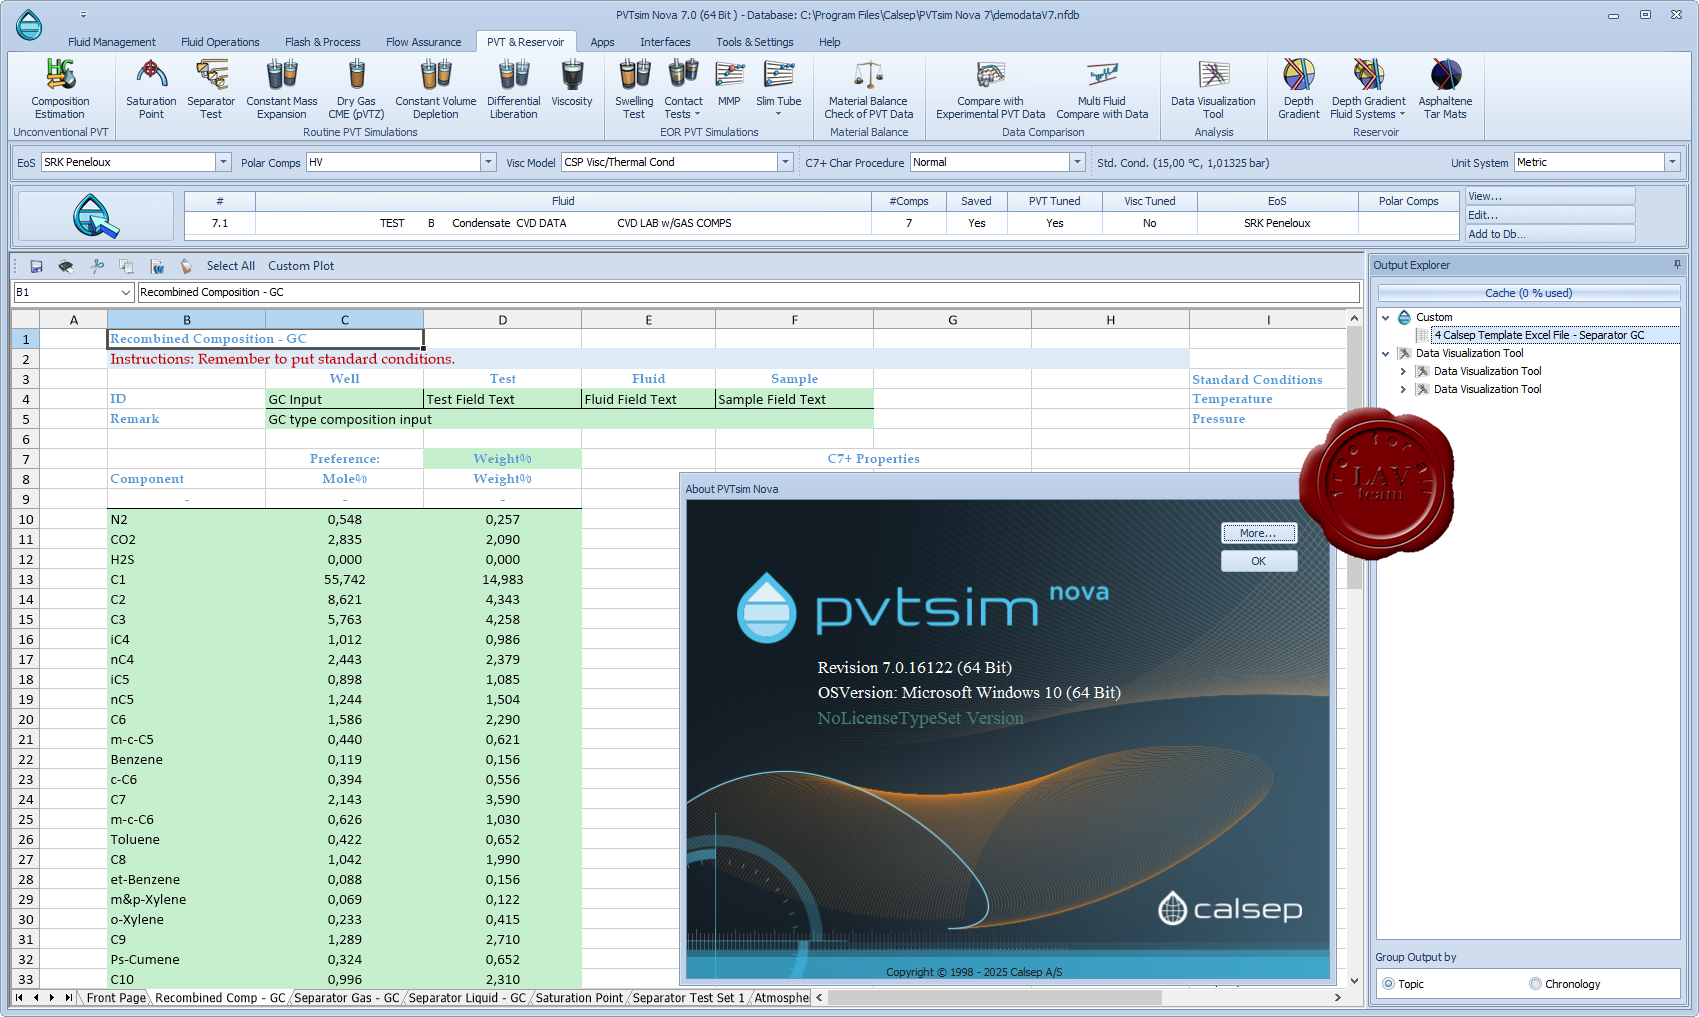This screenshot has height=1017, width=1699.
Task: Click the PVTsim application logo button
Action: tap(29, 24)
